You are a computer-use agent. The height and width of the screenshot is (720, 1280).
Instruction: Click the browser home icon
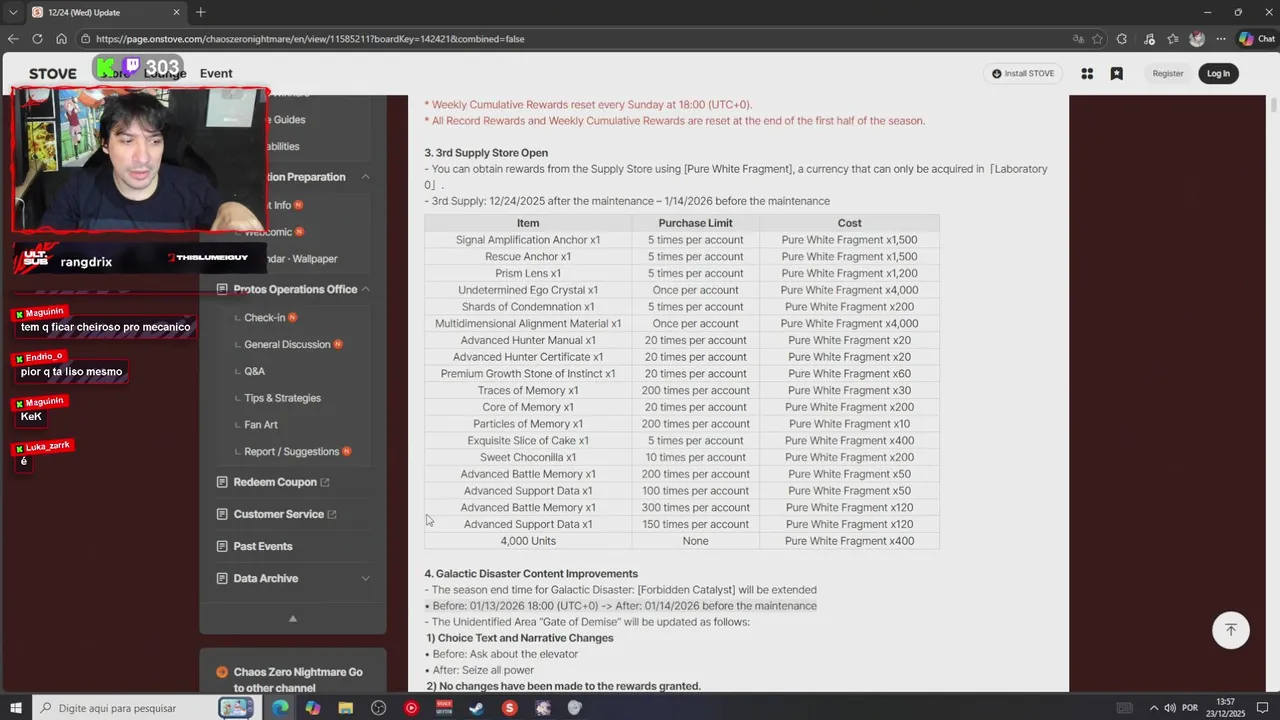[61, 39]
